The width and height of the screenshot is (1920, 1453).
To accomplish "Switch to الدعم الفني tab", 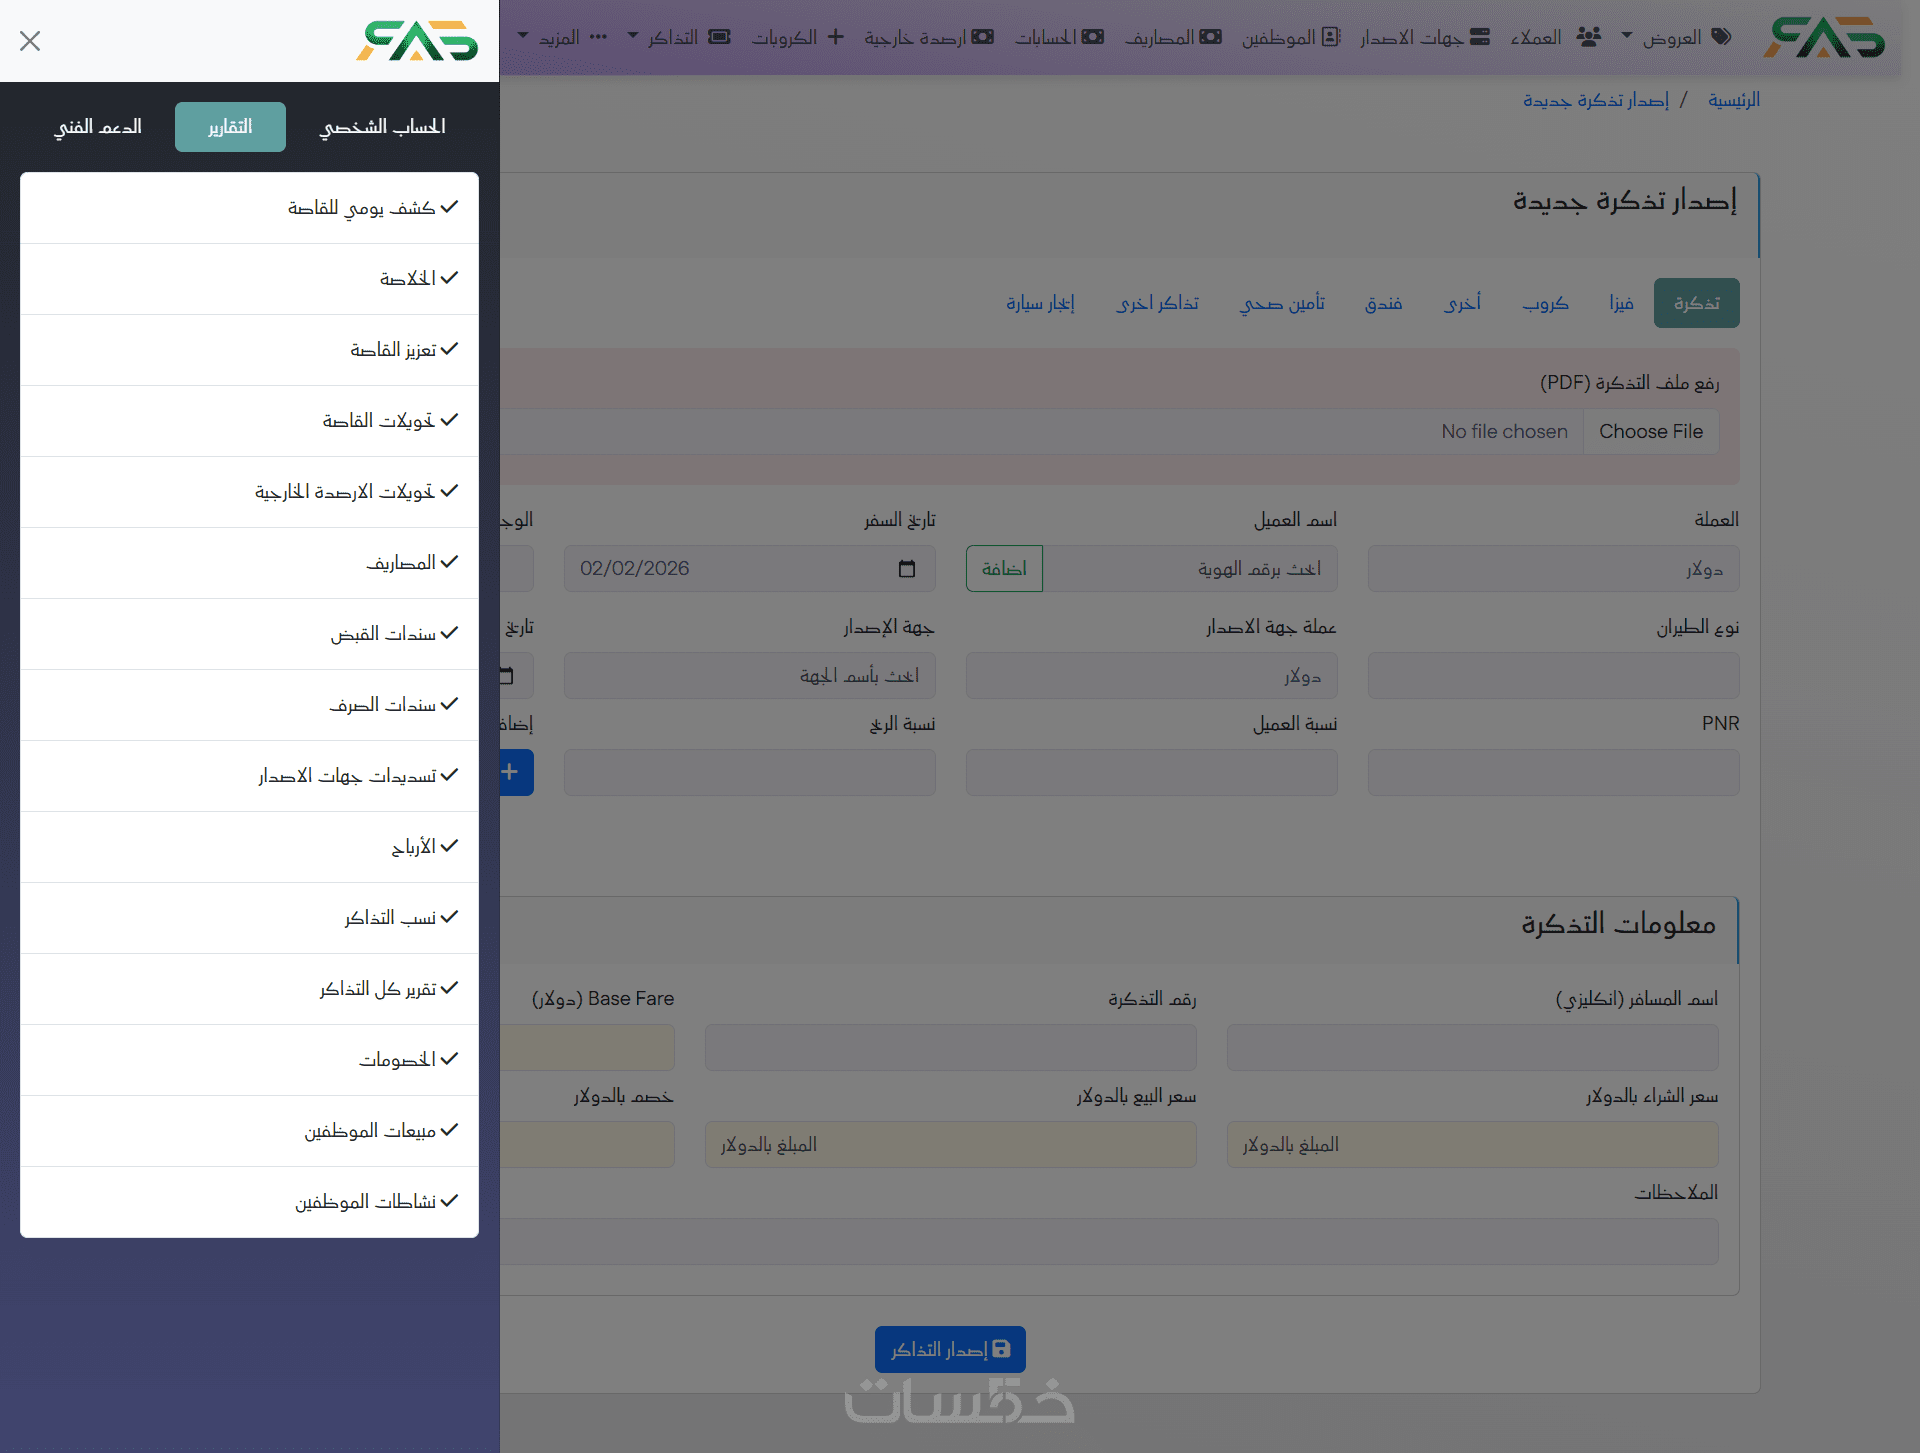I will (x=98, y=127).
